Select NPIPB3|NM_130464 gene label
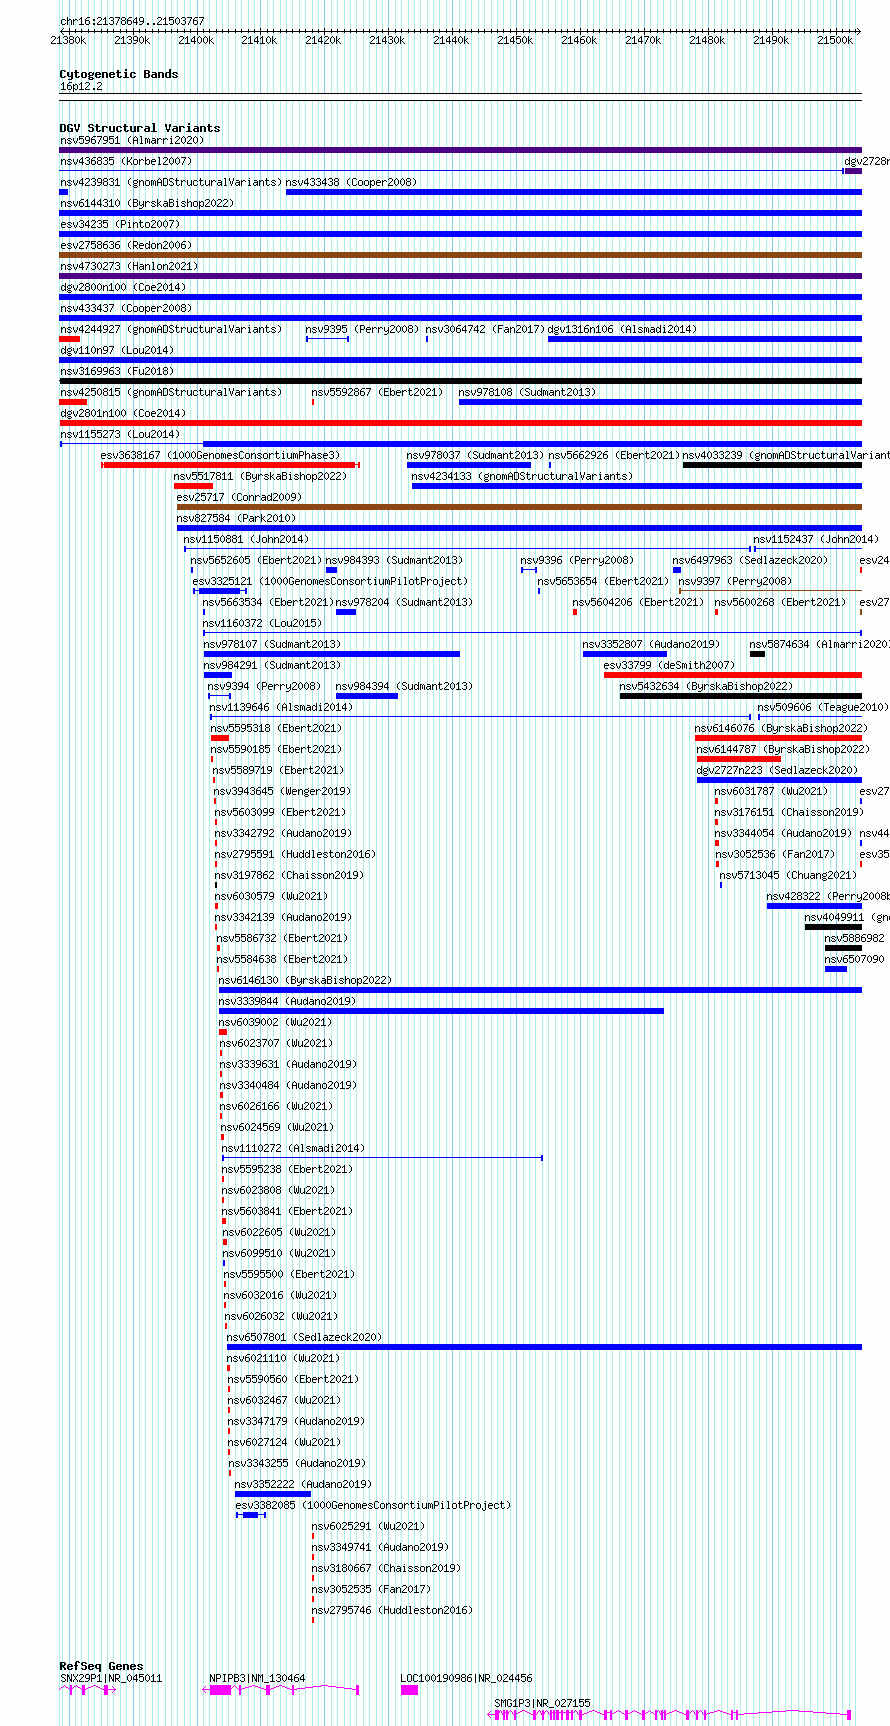The width and height of the screenshot is (890, 1726). [x=257, y=1678]
